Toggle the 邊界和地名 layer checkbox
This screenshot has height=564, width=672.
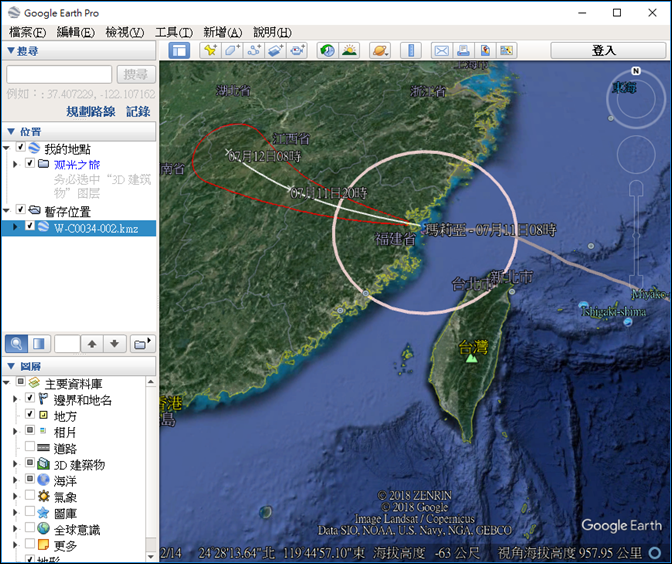coord(30,398)
